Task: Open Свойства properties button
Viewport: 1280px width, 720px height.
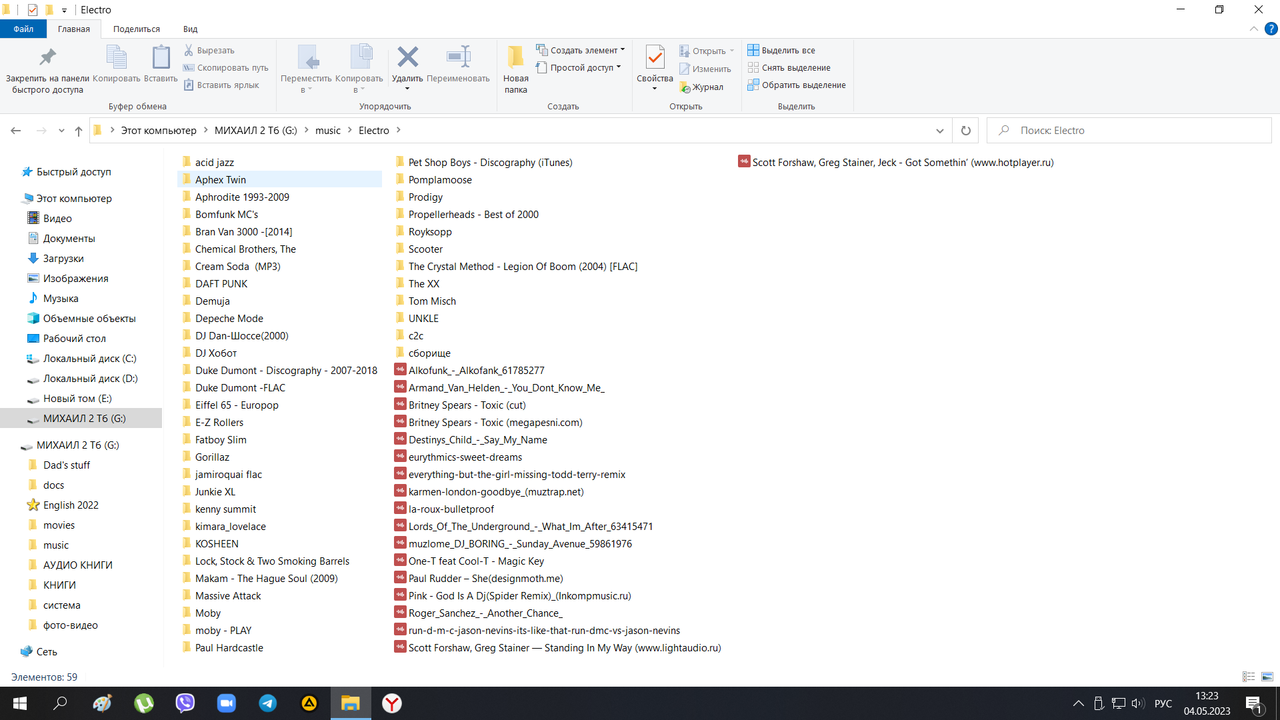Action: [x=655, y=69]
